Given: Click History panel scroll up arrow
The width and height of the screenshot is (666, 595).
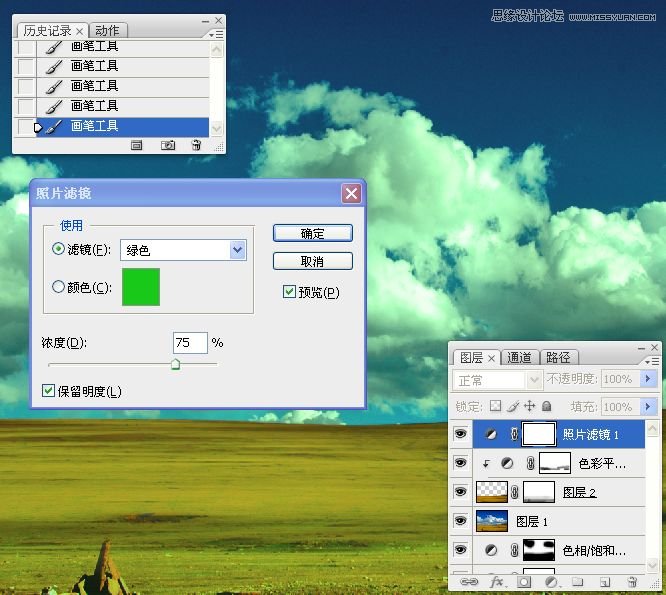Looking at the screenshot, I should click(217, 50).
